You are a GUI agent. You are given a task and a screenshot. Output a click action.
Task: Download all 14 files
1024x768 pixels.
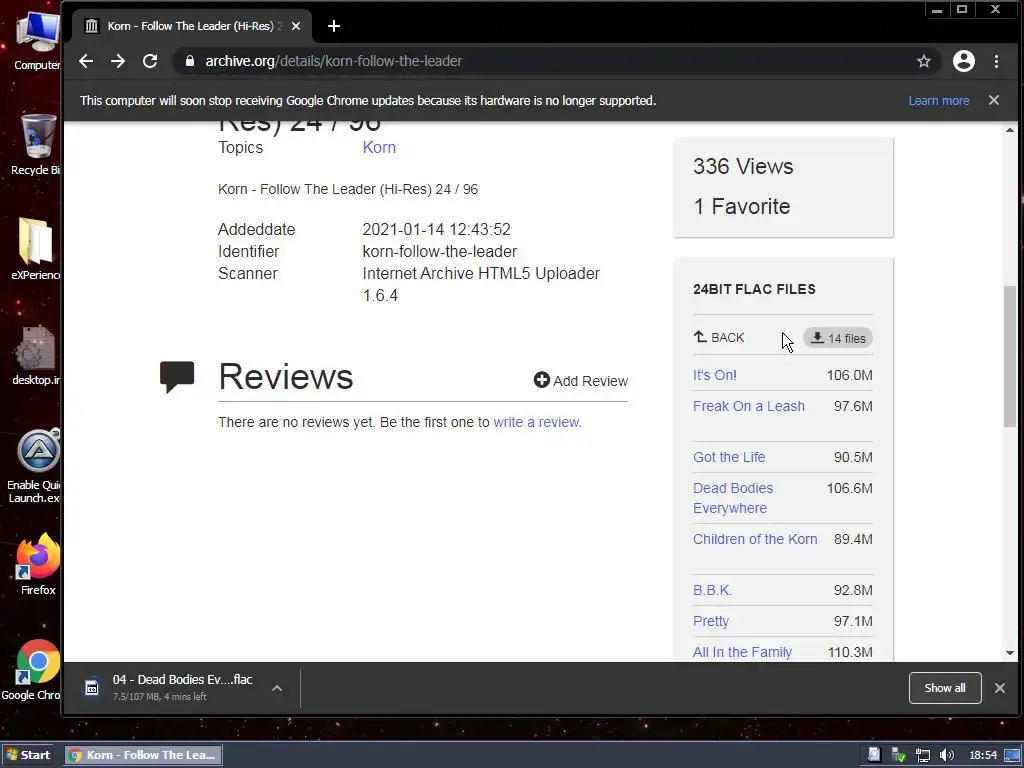click(x=838, y=338)
